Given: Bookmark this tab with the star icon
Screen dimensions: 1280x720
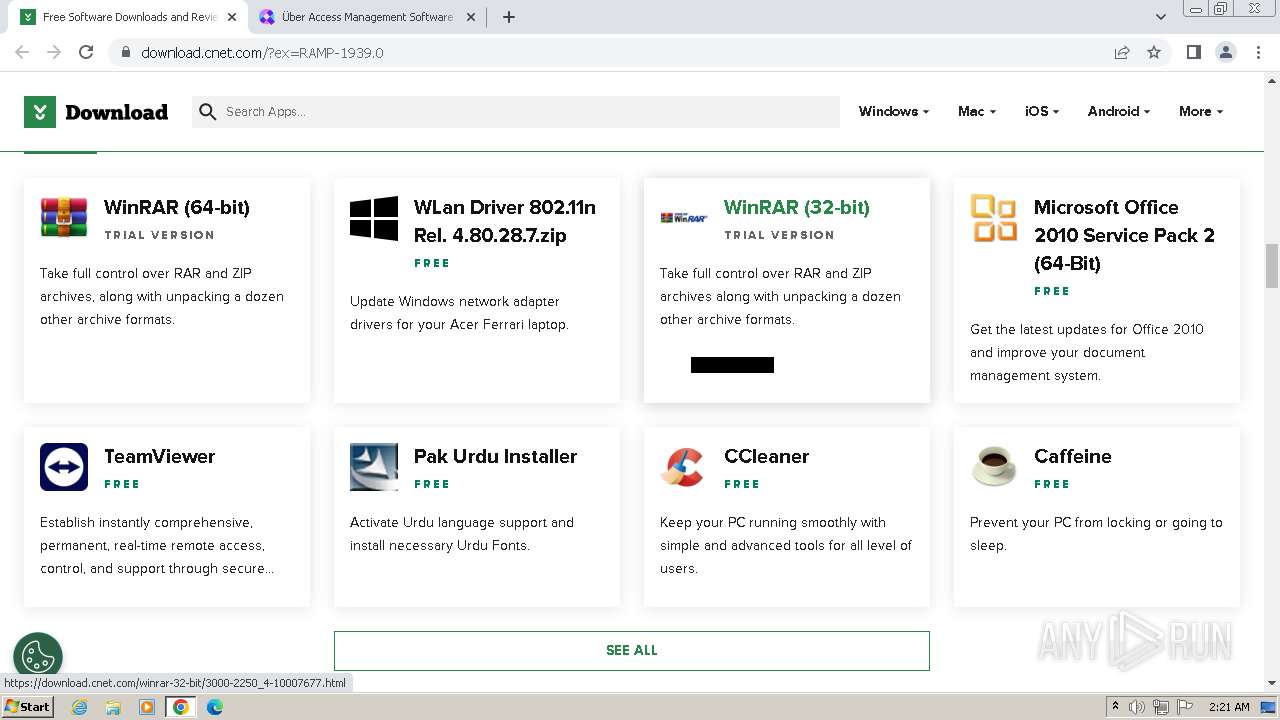Looking at the screenshot, I should (1154, 52).
